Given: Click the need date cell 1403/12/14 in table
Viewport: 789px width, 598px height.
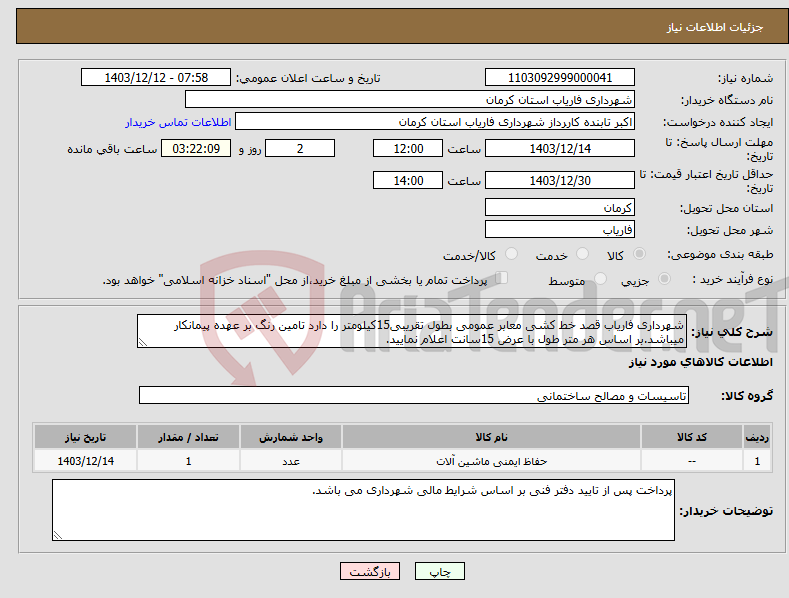Looking at the screenshot, I should [86, 461].
